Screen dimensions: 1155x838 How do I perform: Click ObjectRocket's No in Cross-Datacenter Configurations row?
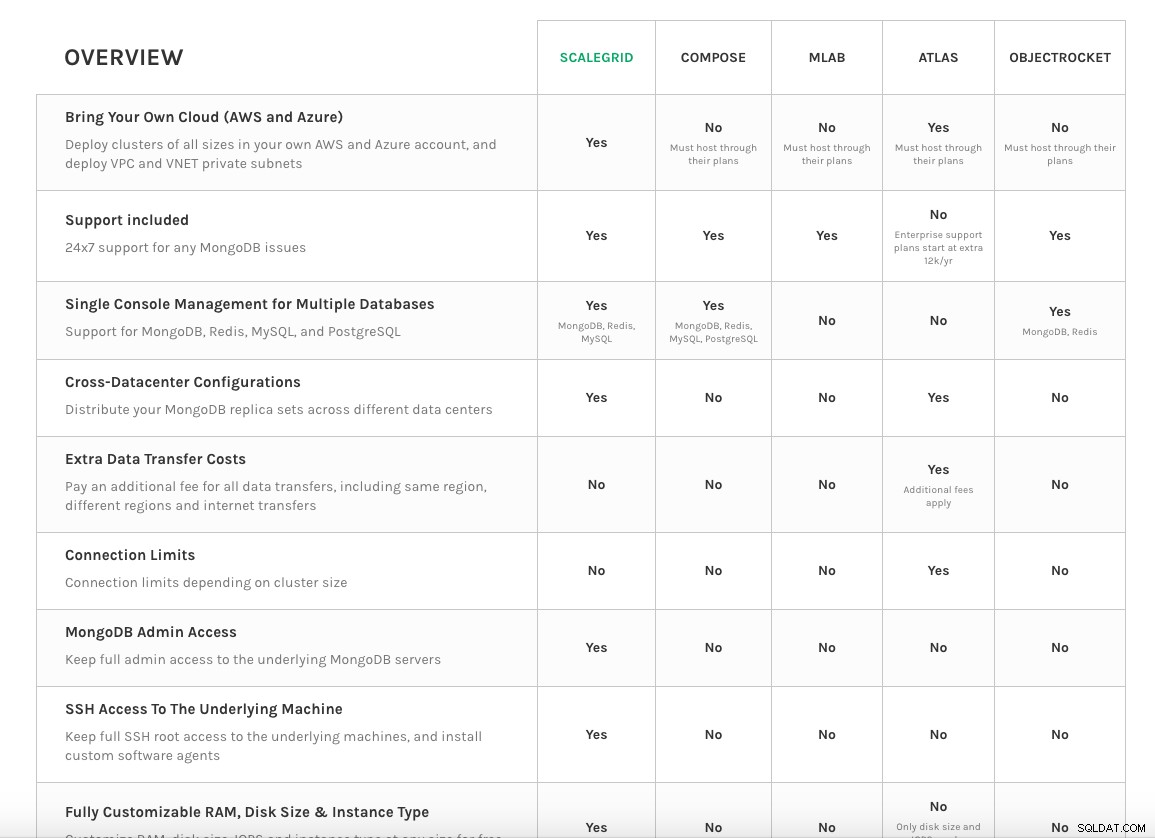1060,398
